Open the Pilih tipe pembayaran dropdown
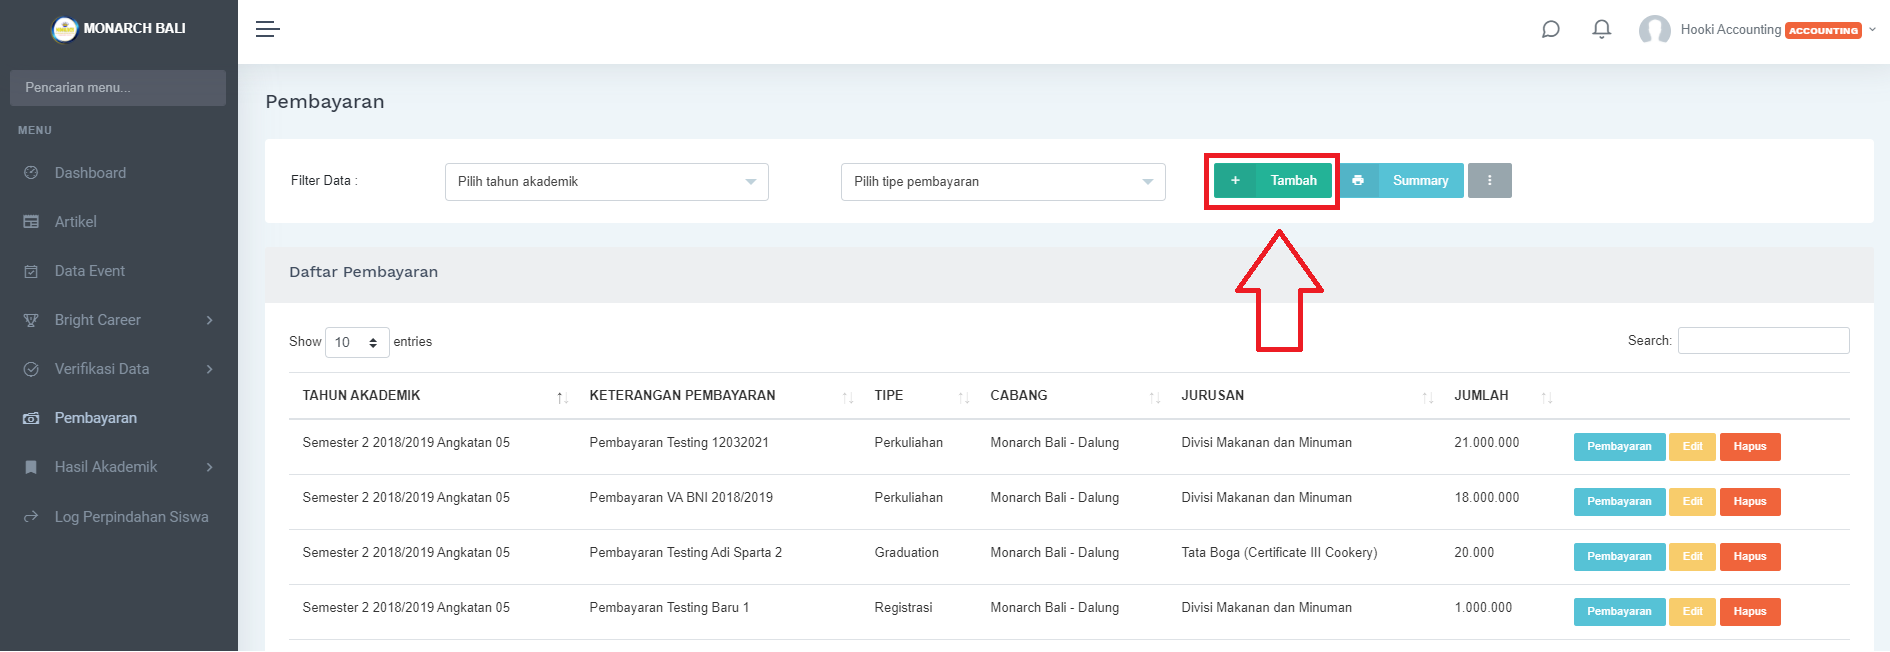 click(x=1002, y=182)
